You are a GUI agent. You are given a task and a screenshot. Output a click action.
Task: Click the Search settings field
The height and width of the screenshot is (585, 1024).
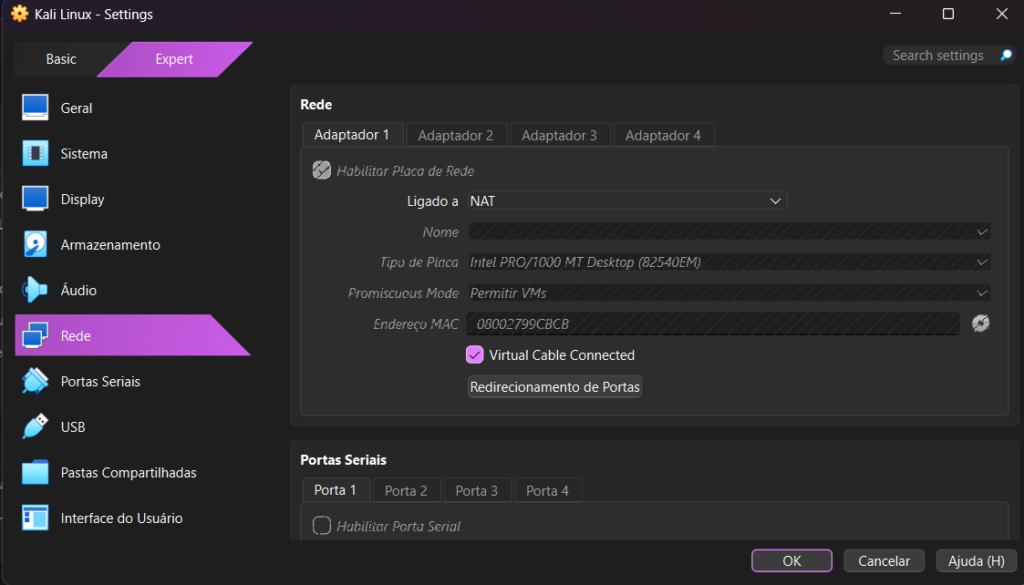pyautogui.click(x=938, y=56)
